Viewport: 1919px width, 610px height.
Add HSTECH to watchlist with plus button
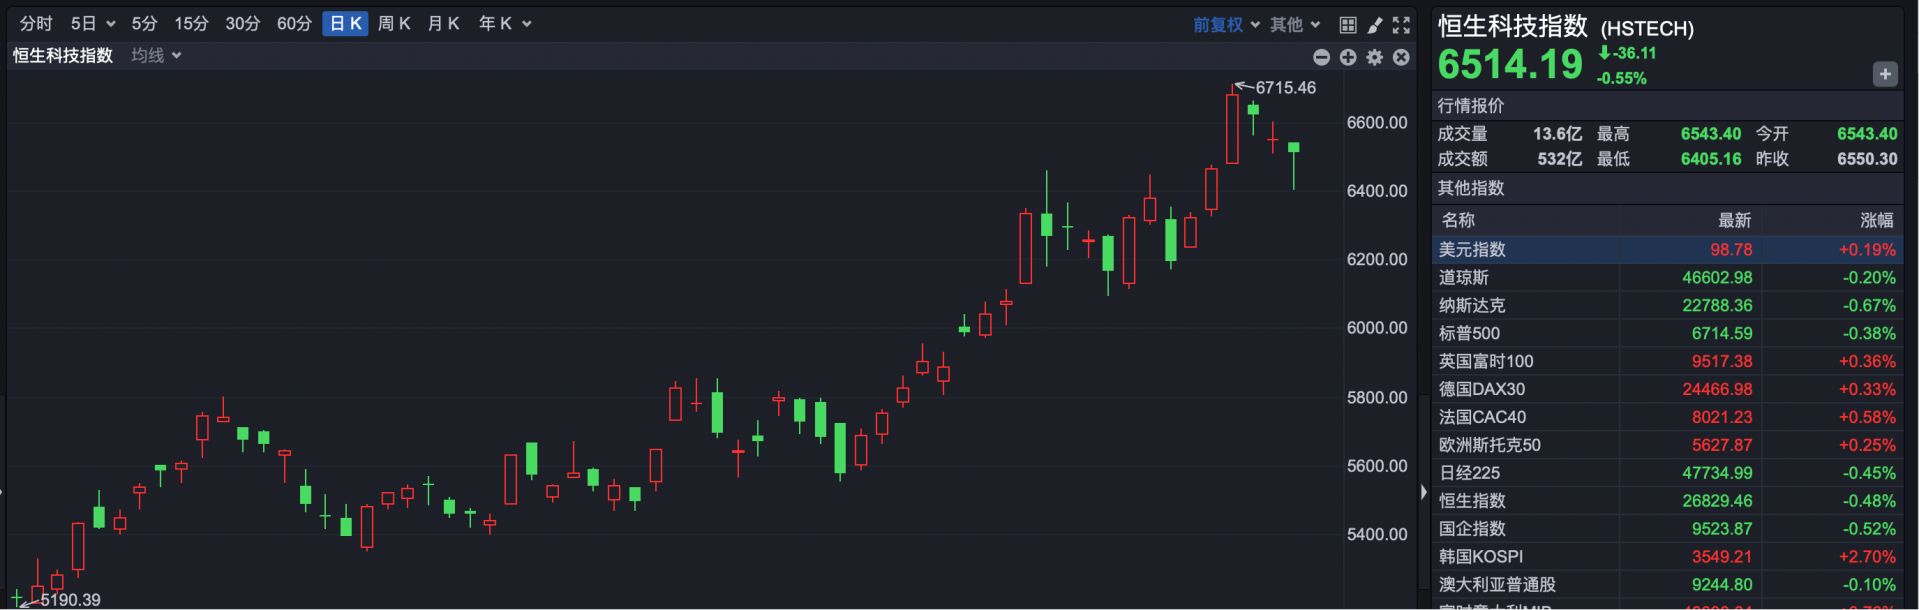[1884, 74]
